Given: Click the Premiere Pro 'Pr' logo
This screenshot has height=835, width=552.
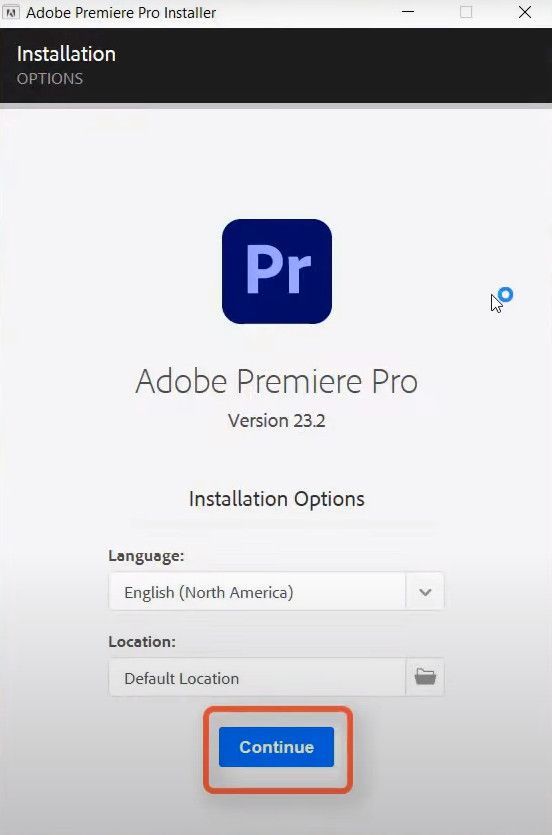Looking at the screenshot, I should 277,271.
